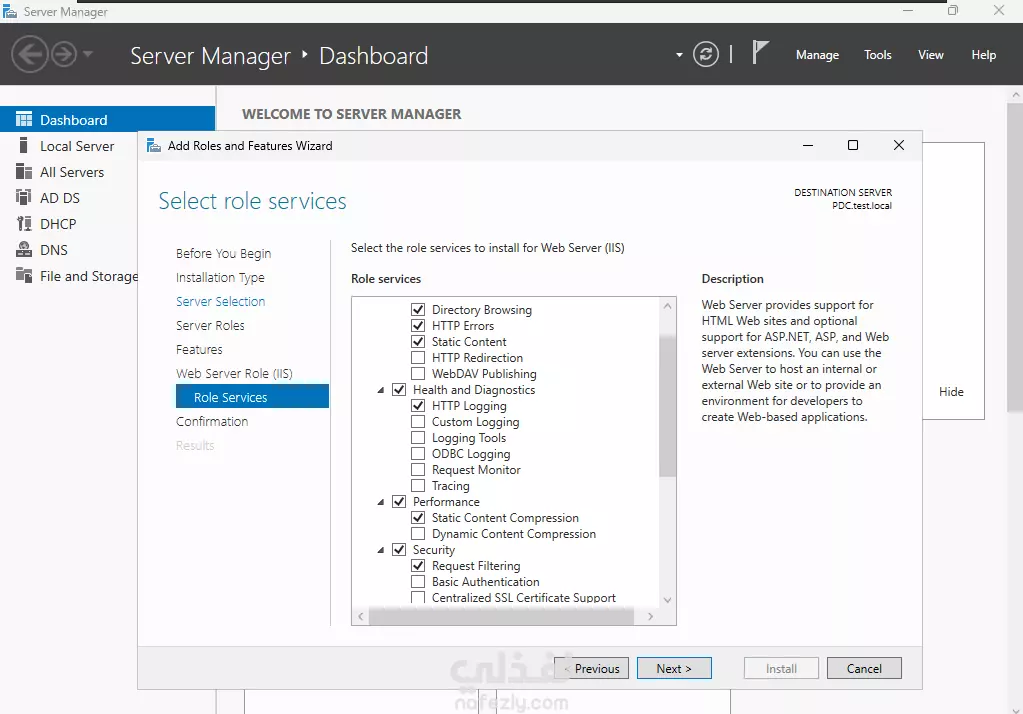
Task: Click Hide in the welcome panel
Action: point(951,392)
